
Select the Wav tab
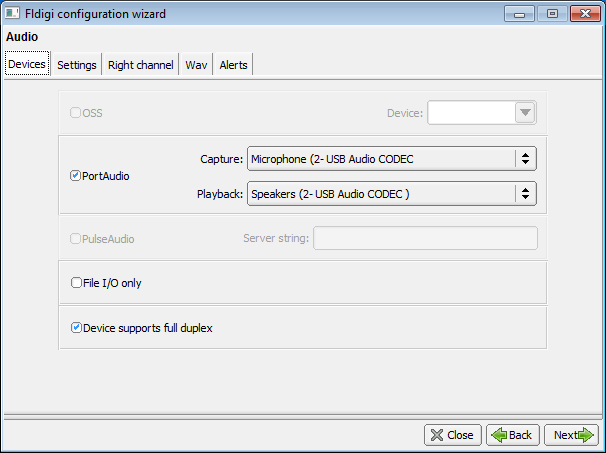coord(196,65)
